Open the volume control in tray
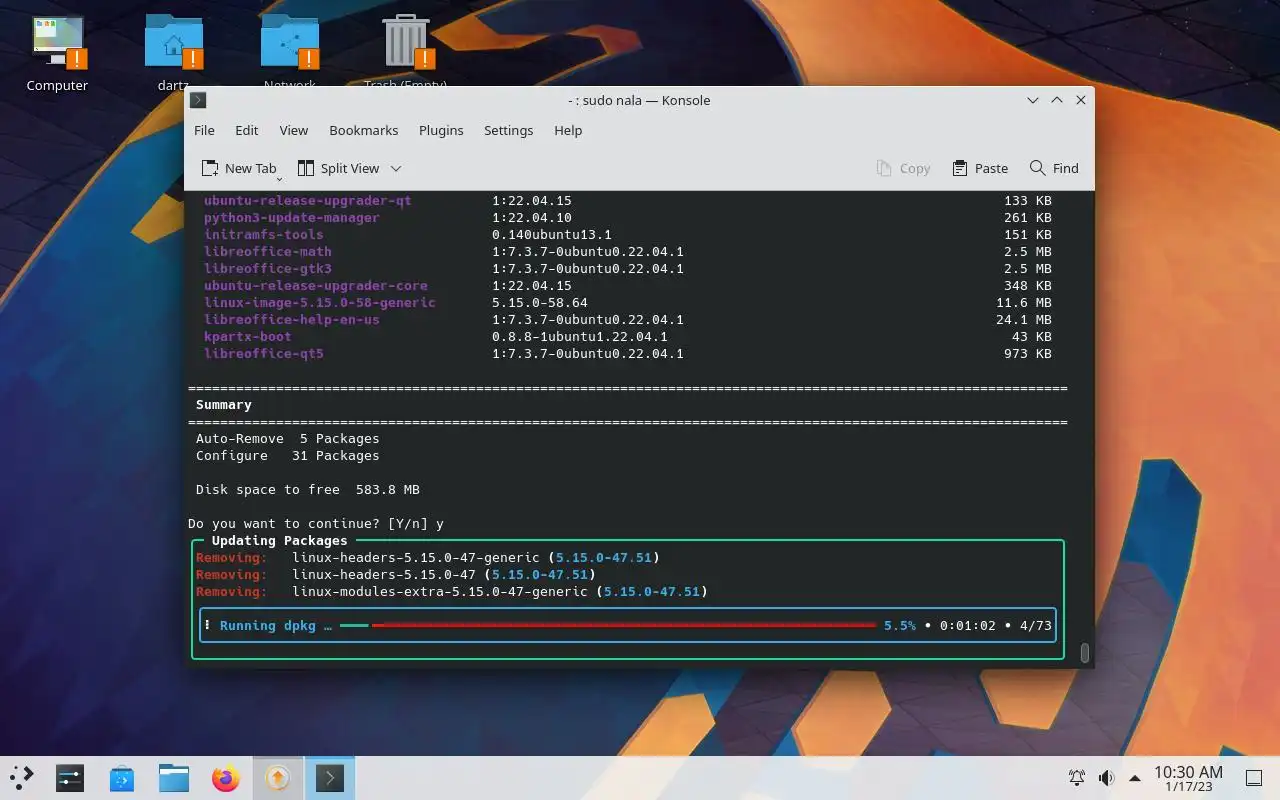This screenshot has width=1280, height=800. 1106,778
